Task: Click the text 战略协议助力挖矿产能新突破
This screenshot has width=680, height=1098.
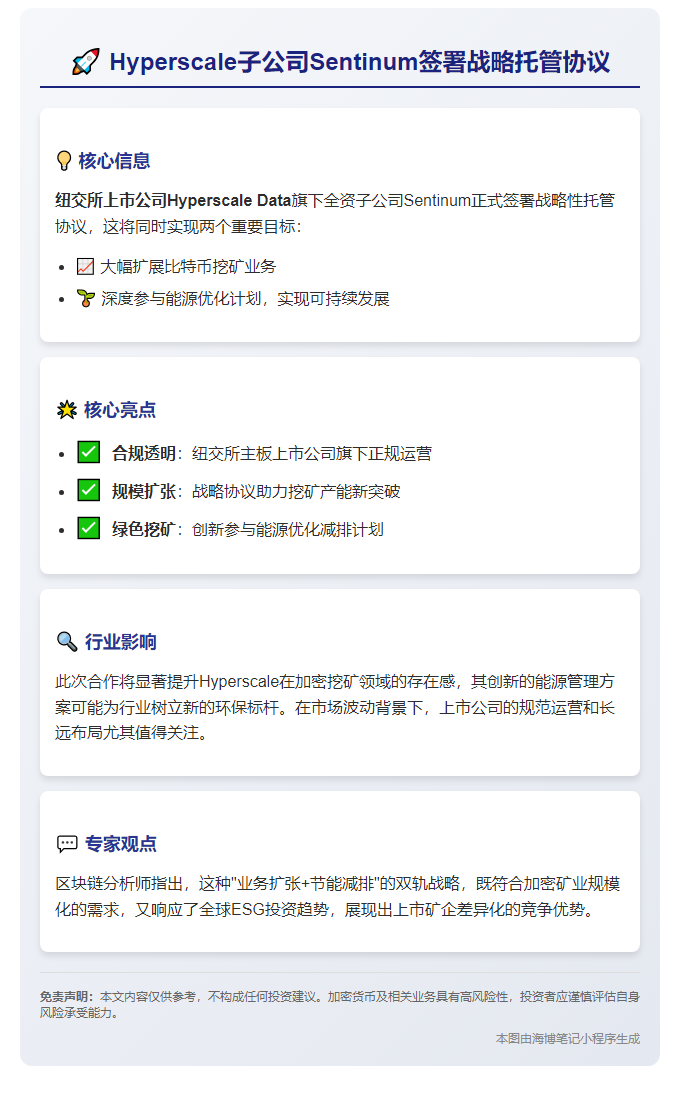Action: [296, 492]
